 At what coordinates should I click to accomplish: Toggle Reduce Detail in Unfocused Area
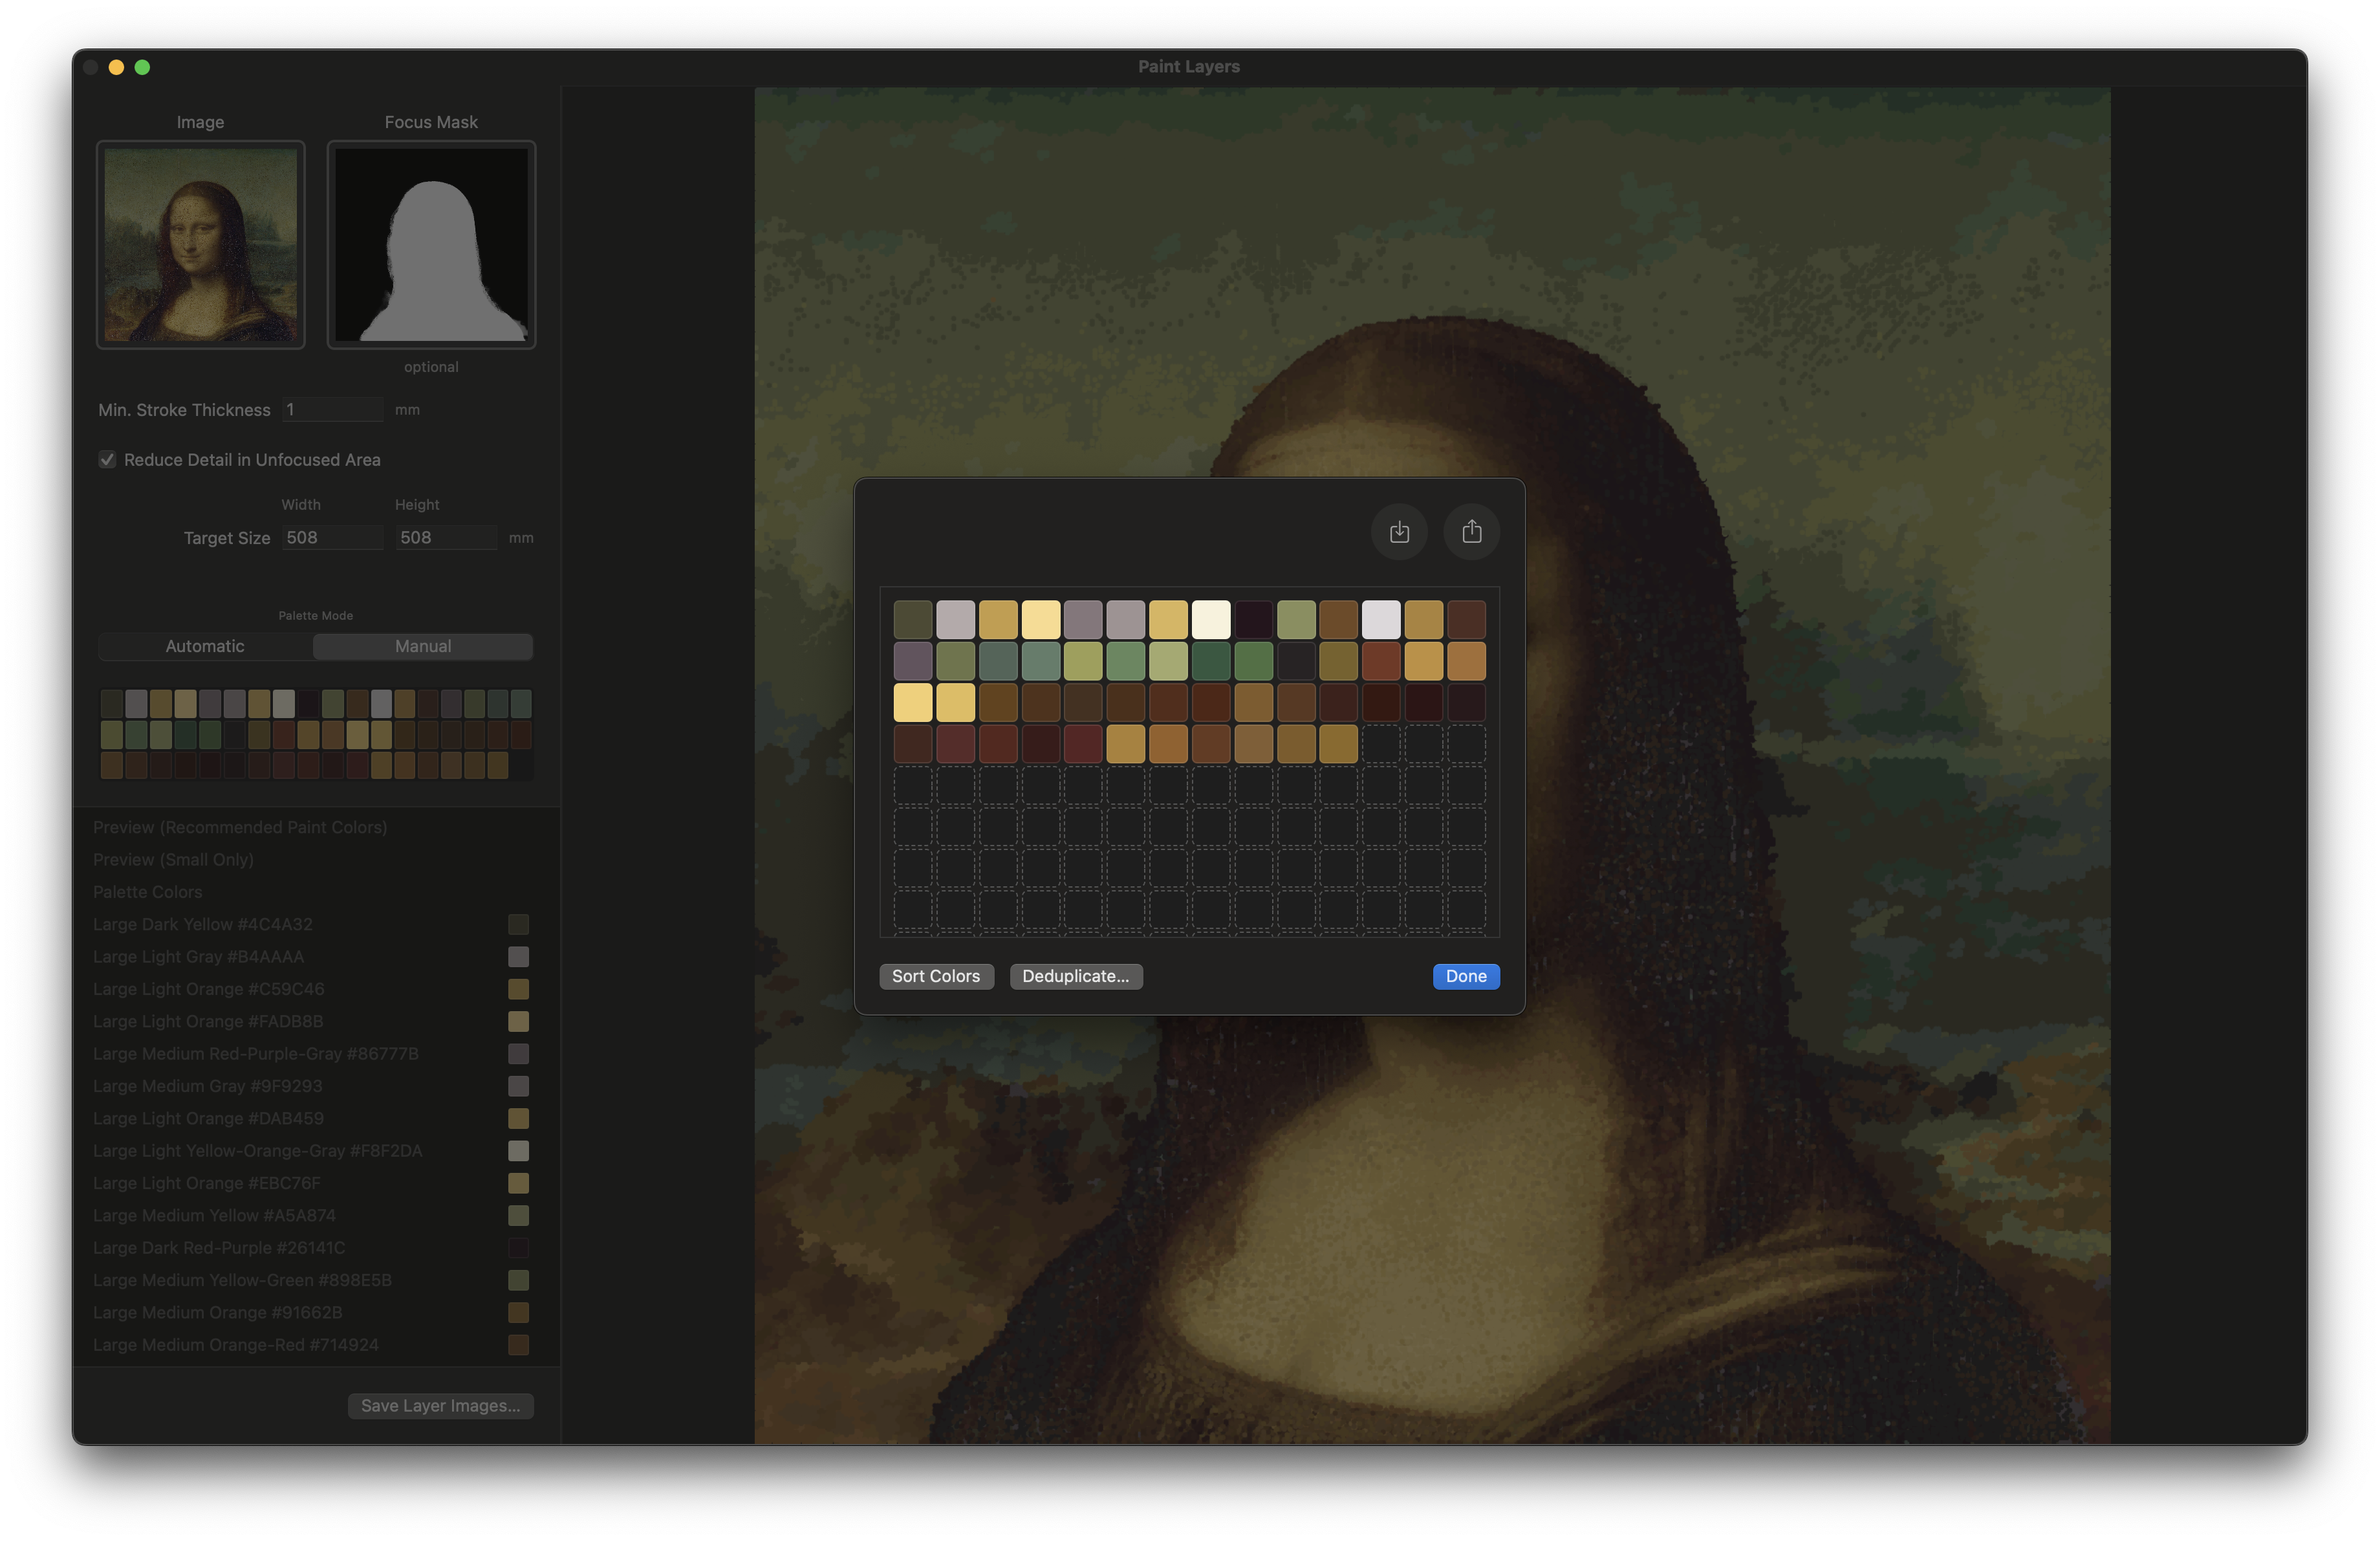[107, 460]
